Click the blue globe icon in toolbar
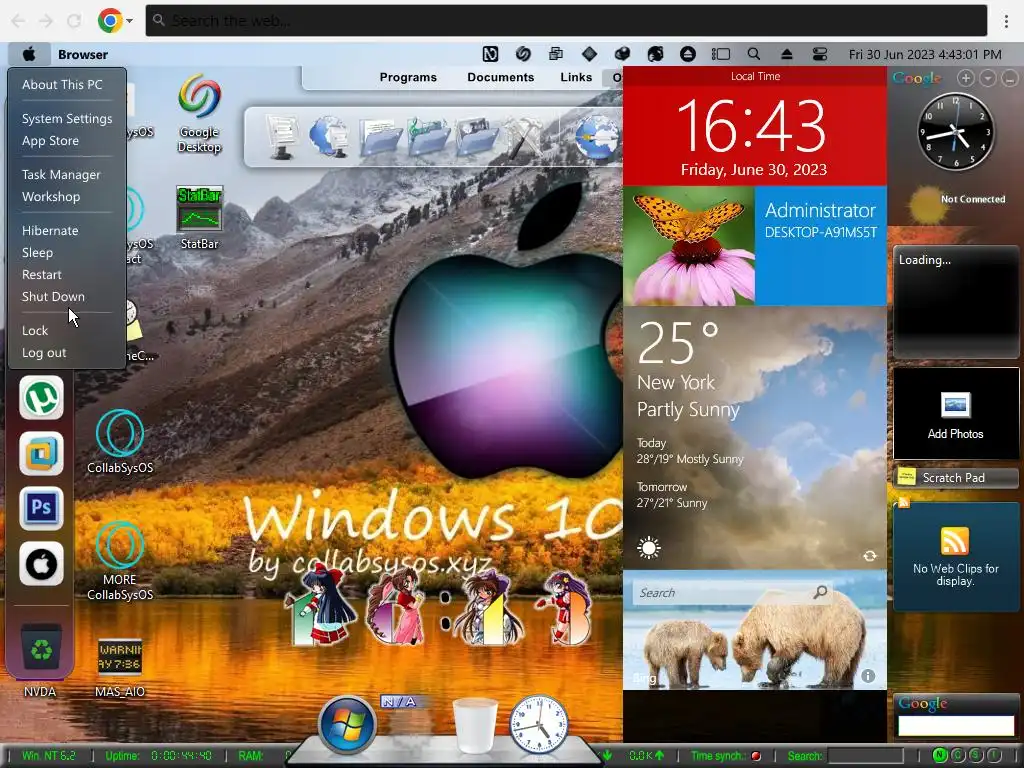Image resolution: width=1024 pixels, height=768 pixels. click(x=597, y=137)
